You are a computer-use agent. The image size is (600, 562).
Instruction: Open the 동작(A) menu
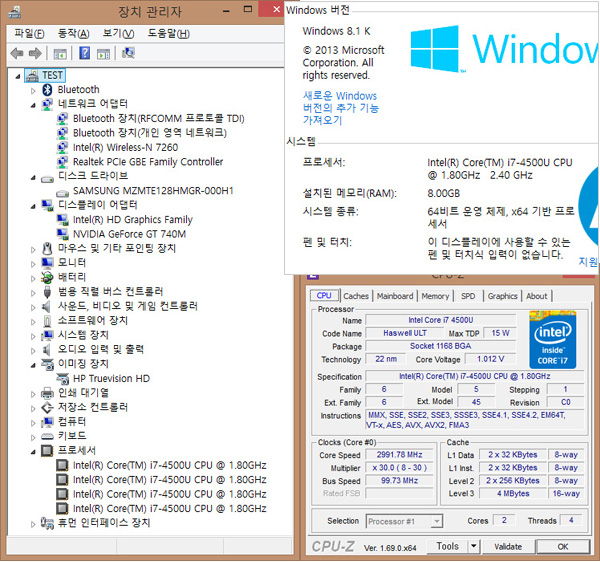point(73,34)
